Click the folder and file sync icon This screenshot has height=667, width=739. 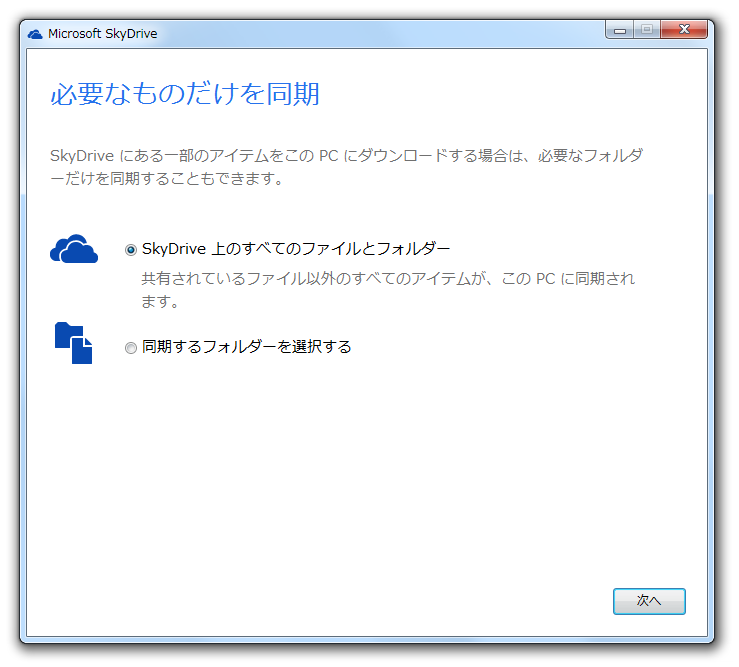(74, 343)
